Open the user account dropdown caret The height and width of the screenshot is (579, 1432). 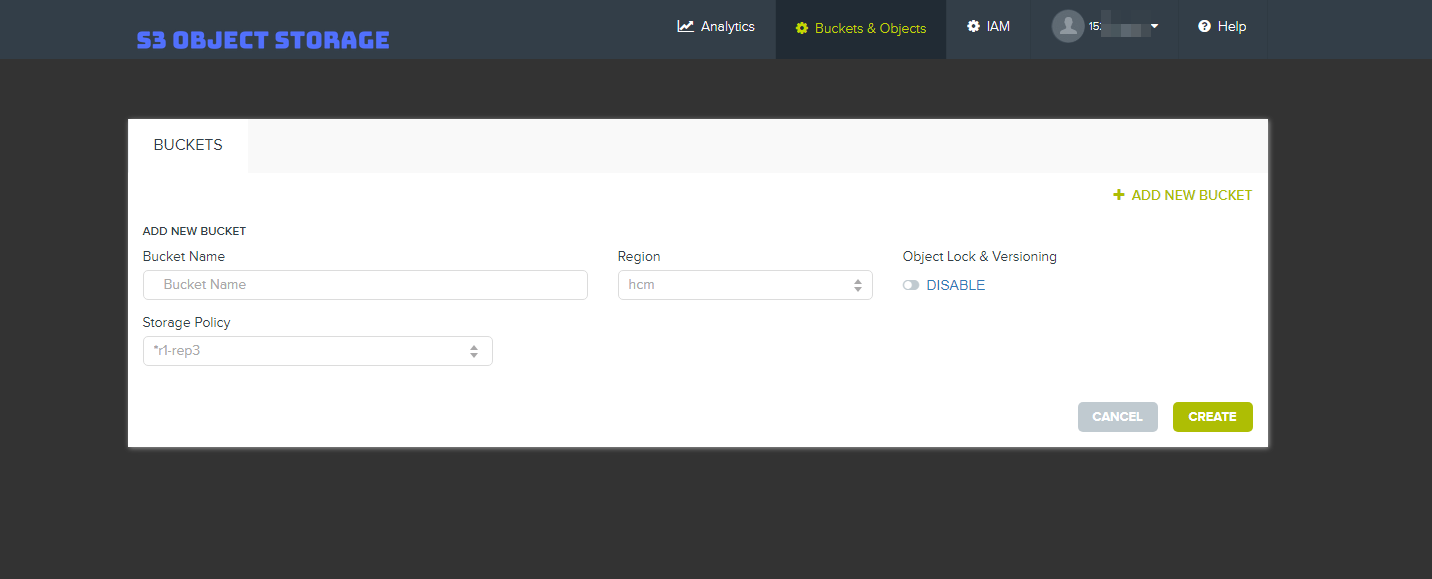(1154, 27)
